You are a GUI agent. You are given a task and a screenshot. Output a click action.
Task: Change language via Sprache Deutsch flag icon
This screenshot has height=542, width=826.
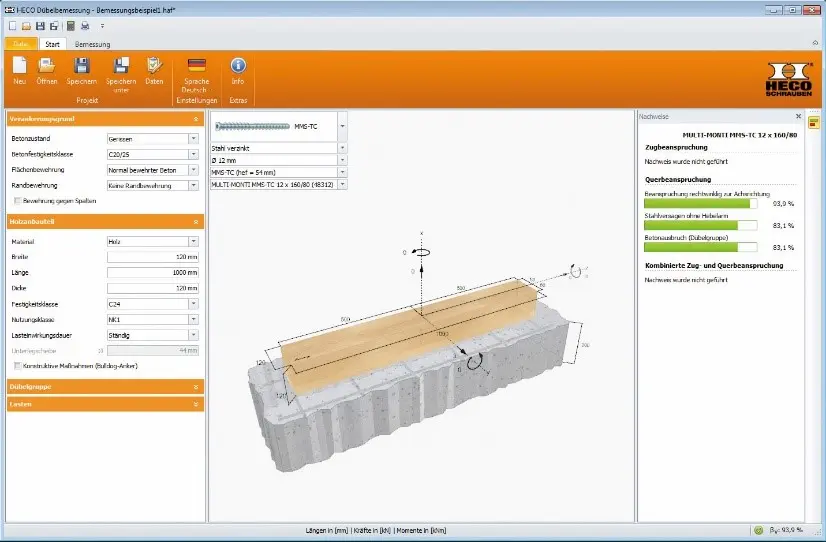(x=196, y=65)
